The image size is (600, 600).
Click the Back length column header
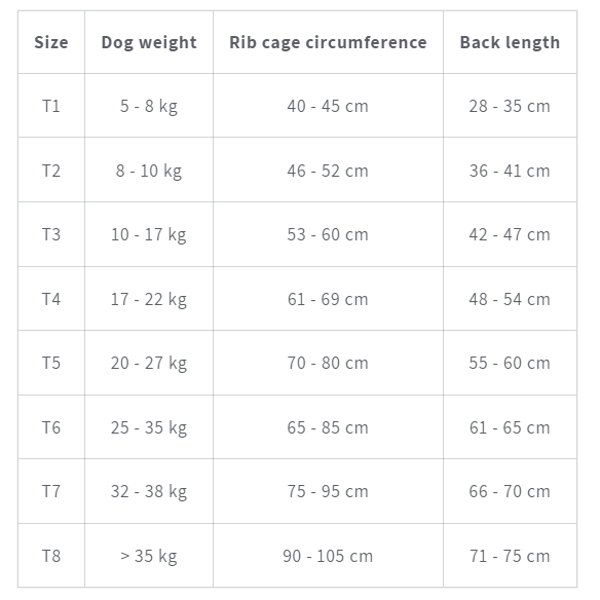click(509, 42)
